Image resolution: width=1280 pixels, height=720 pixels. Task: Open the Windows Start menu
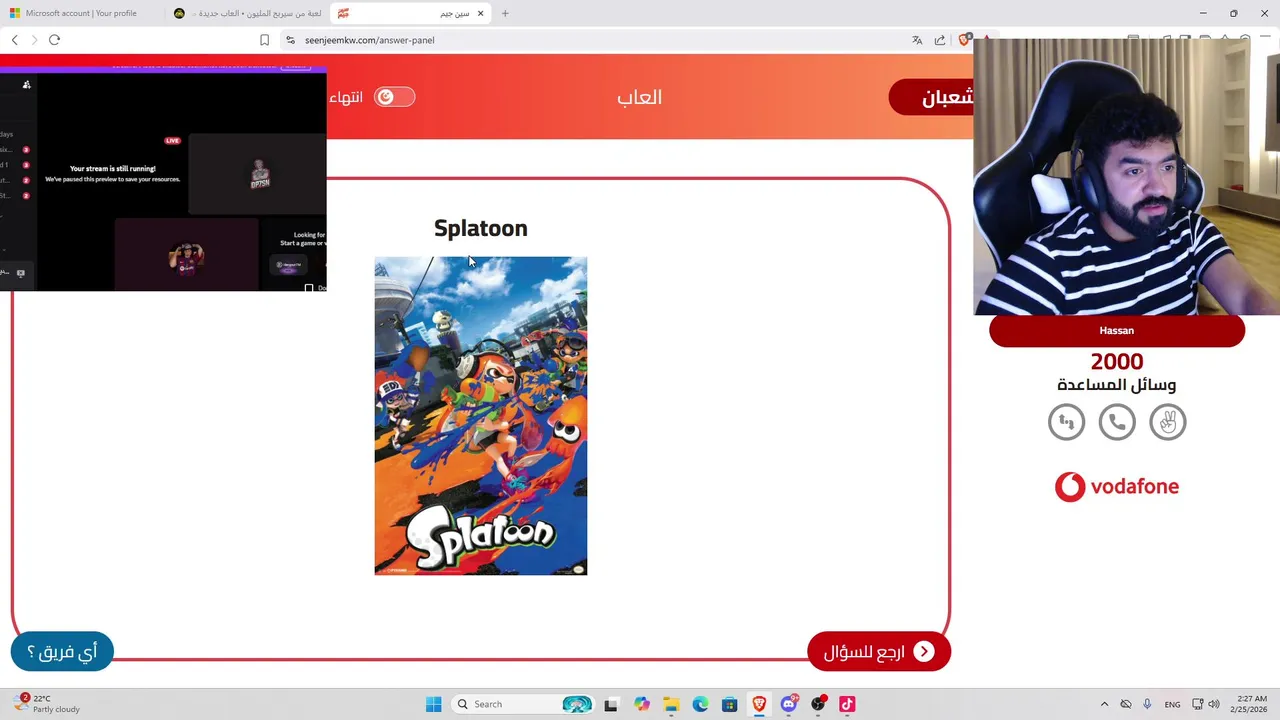[x=433, y=704]
